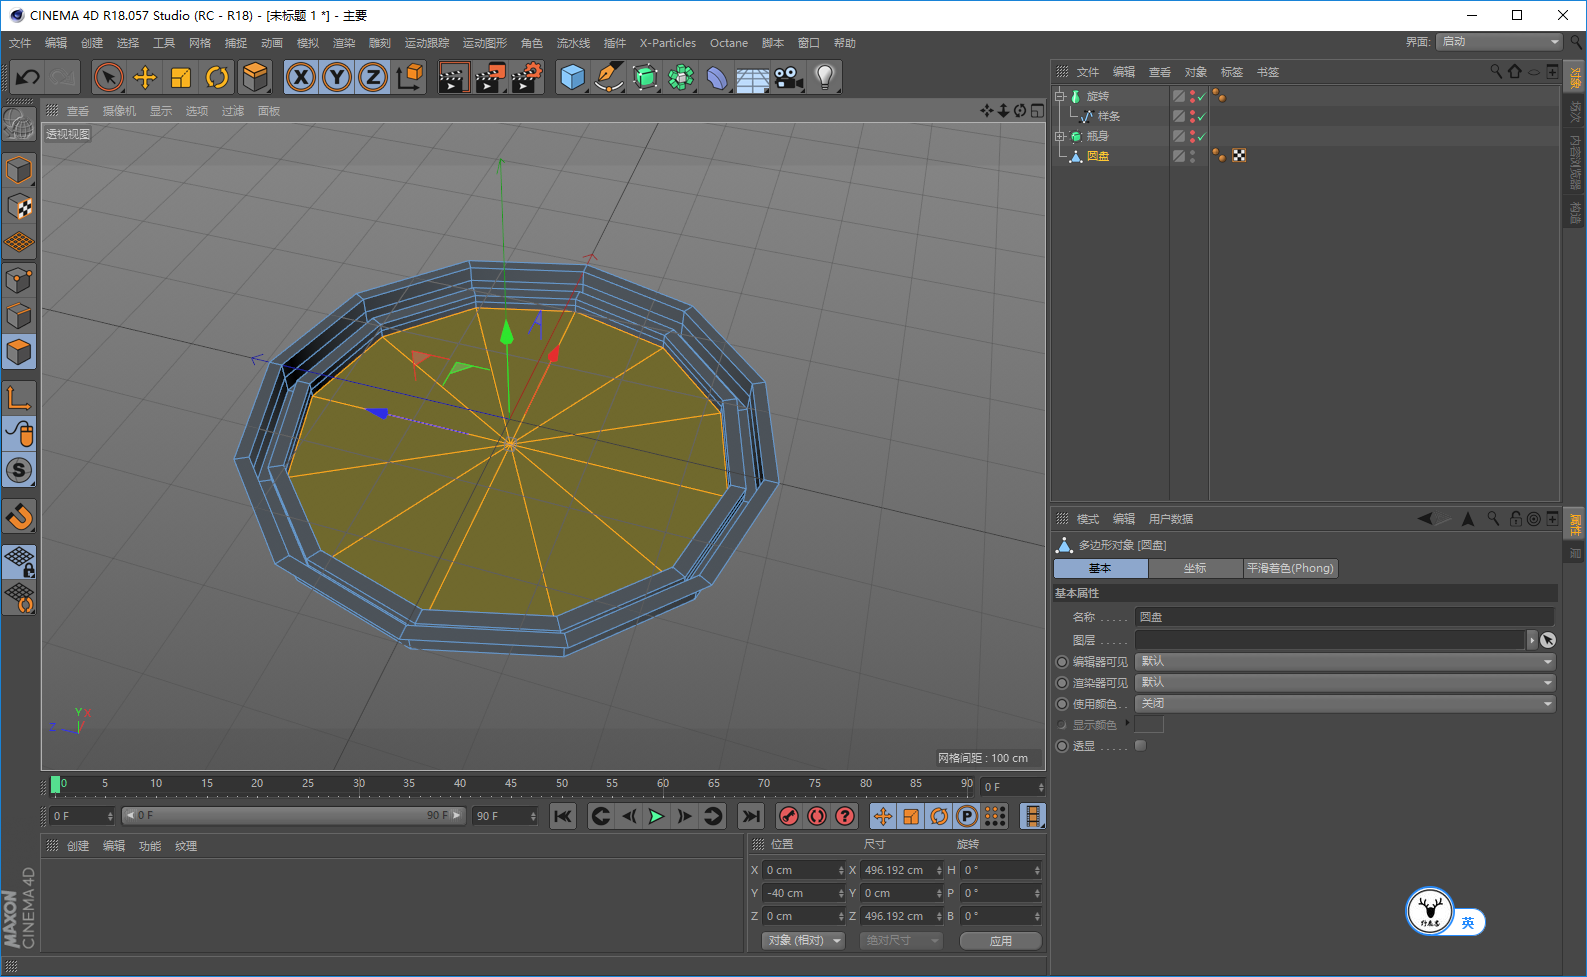Add a light using the light bulb icon
Viewport: 1587px width, 977px height.
824,77
